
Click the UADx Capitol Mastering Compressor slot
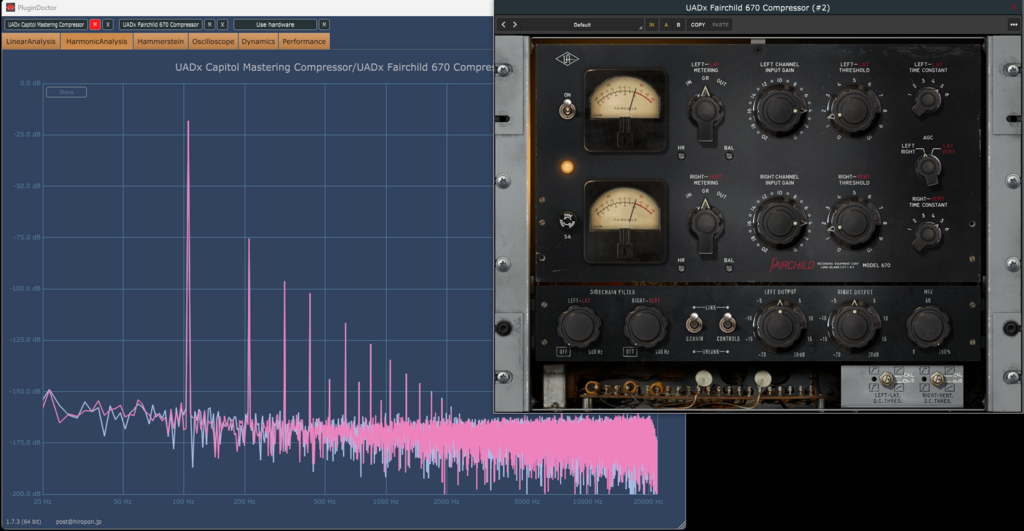(x=46, y=24)
